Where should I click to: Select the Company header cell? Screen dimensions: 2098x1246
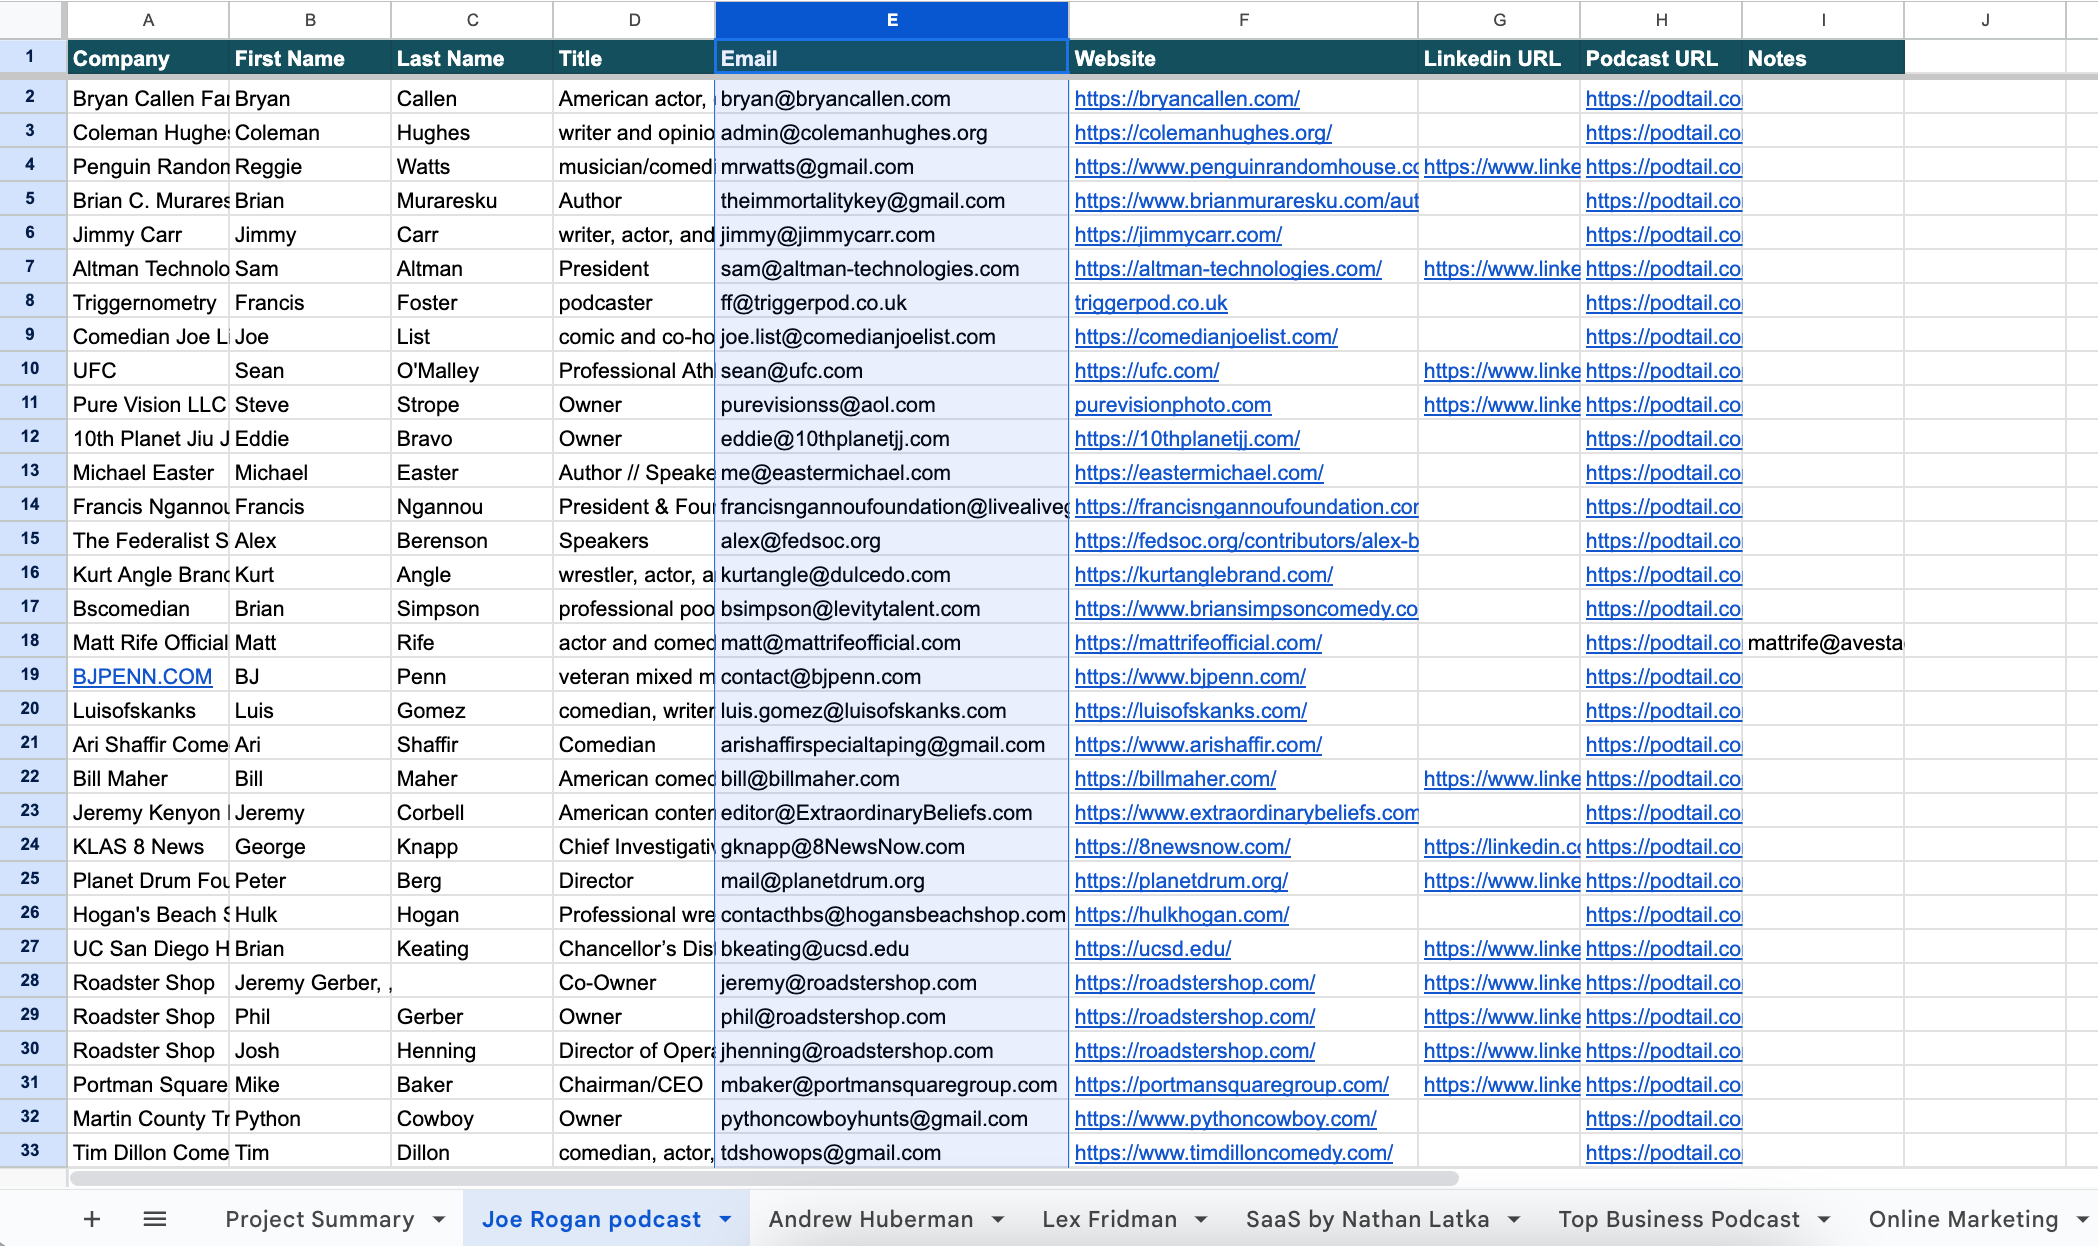(x=148, y=58)
